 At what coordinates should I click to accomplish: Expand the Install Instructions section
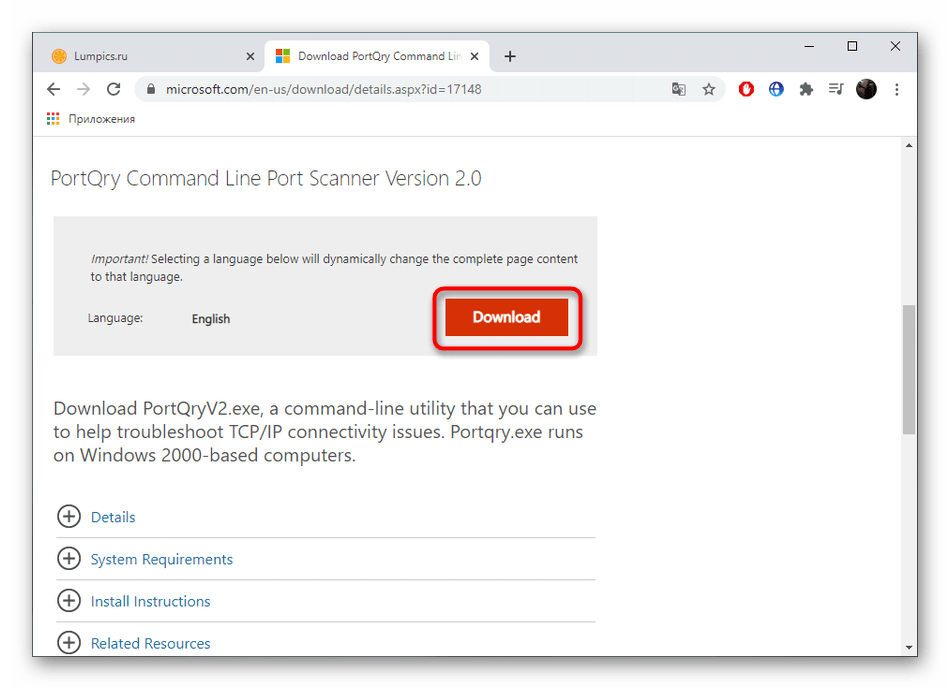[x=69, y=601]
